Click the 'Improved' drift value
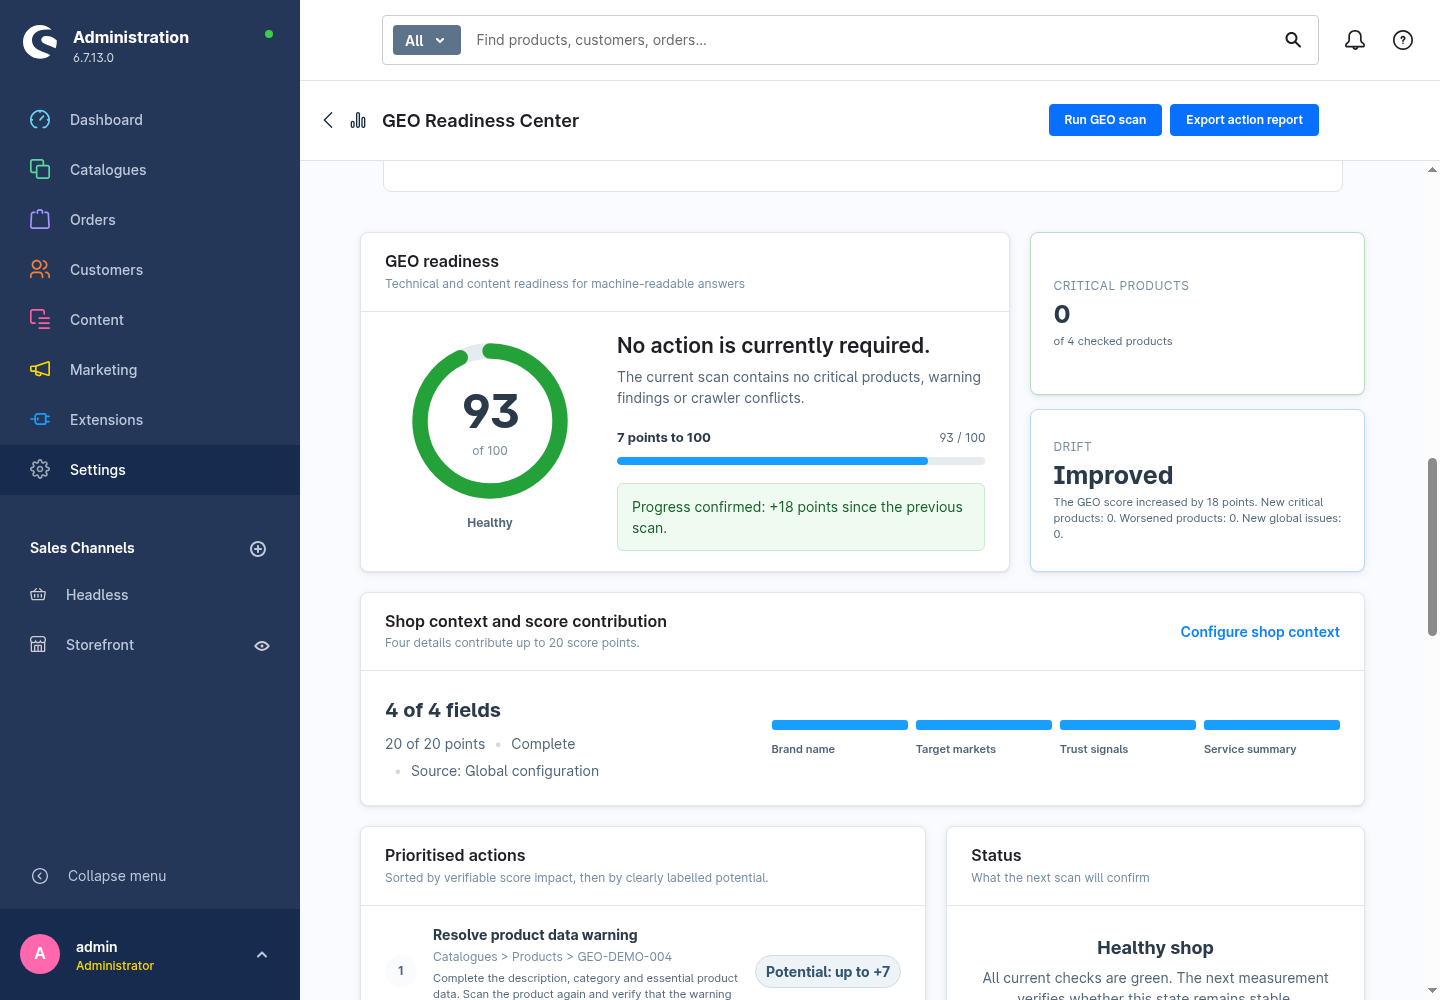 click(x=1113, y=475)
